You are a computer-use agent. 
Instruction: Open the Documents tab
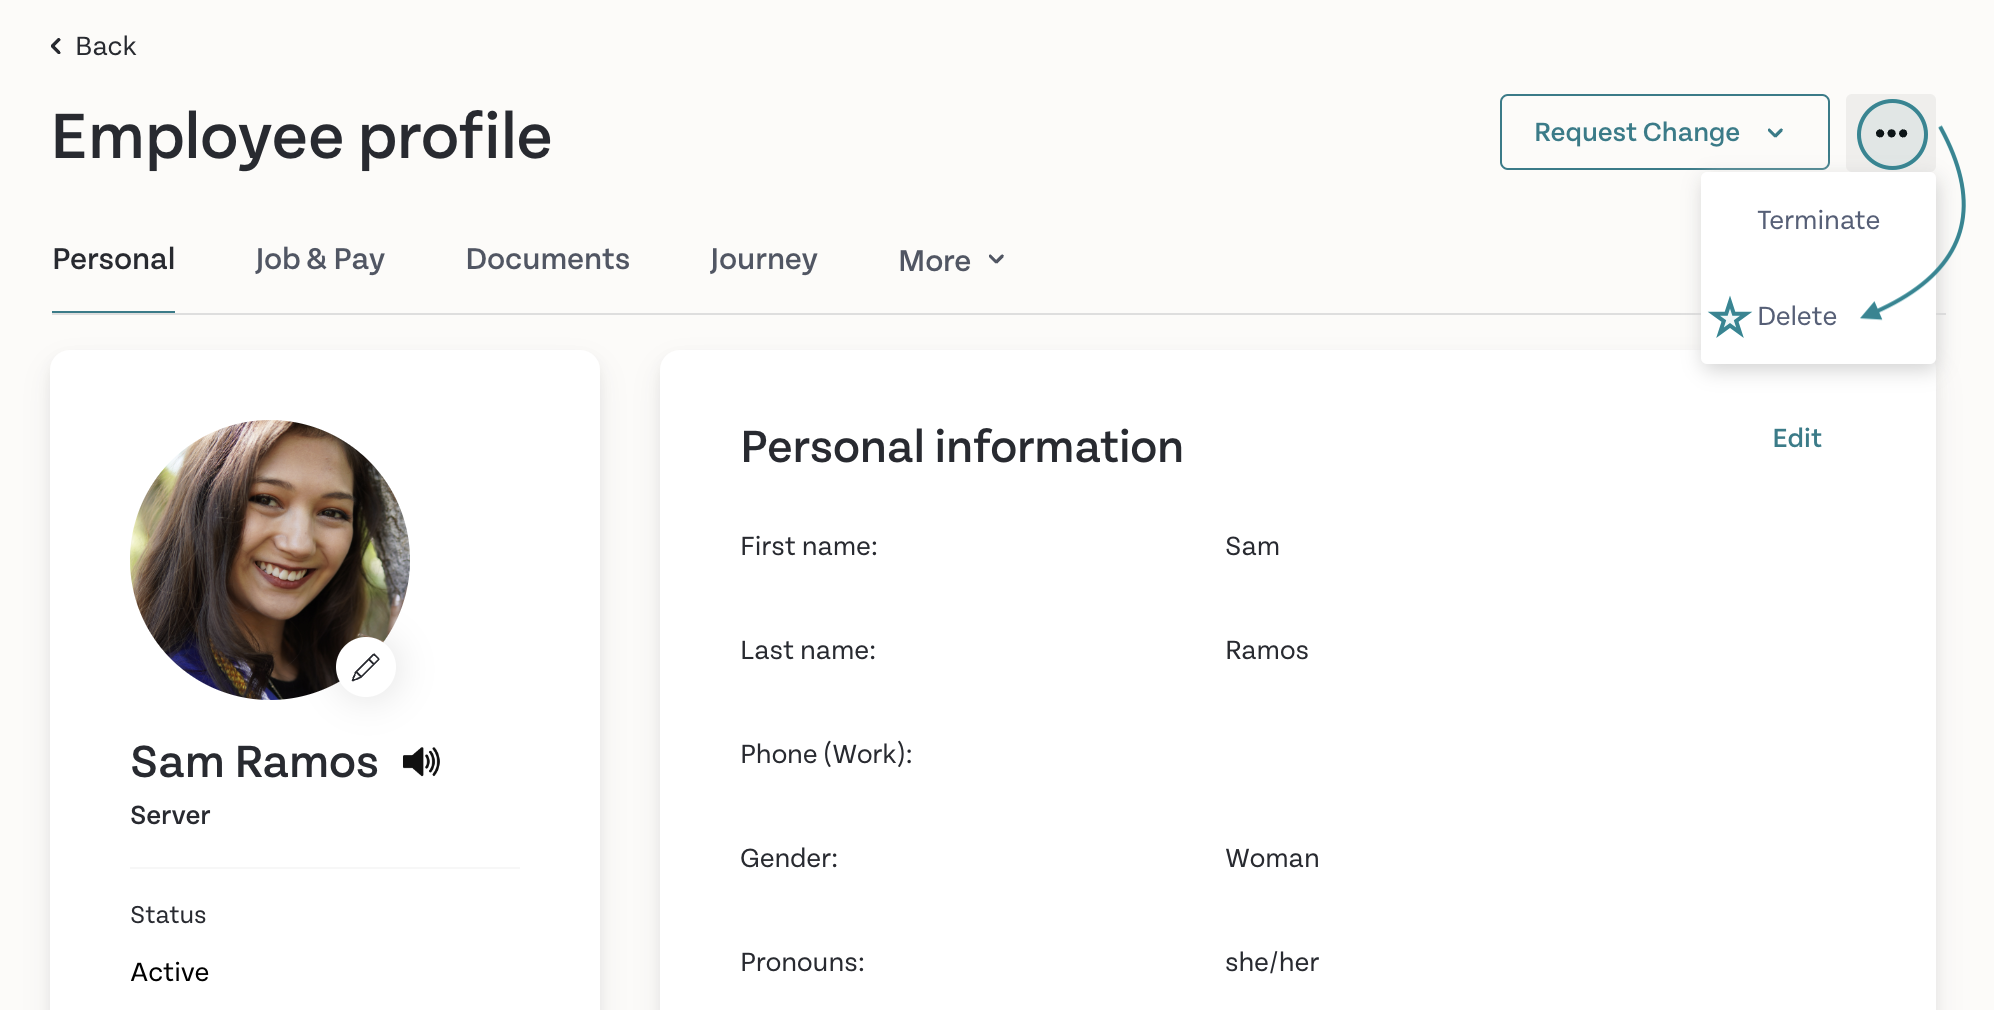[x=547, y=259]
